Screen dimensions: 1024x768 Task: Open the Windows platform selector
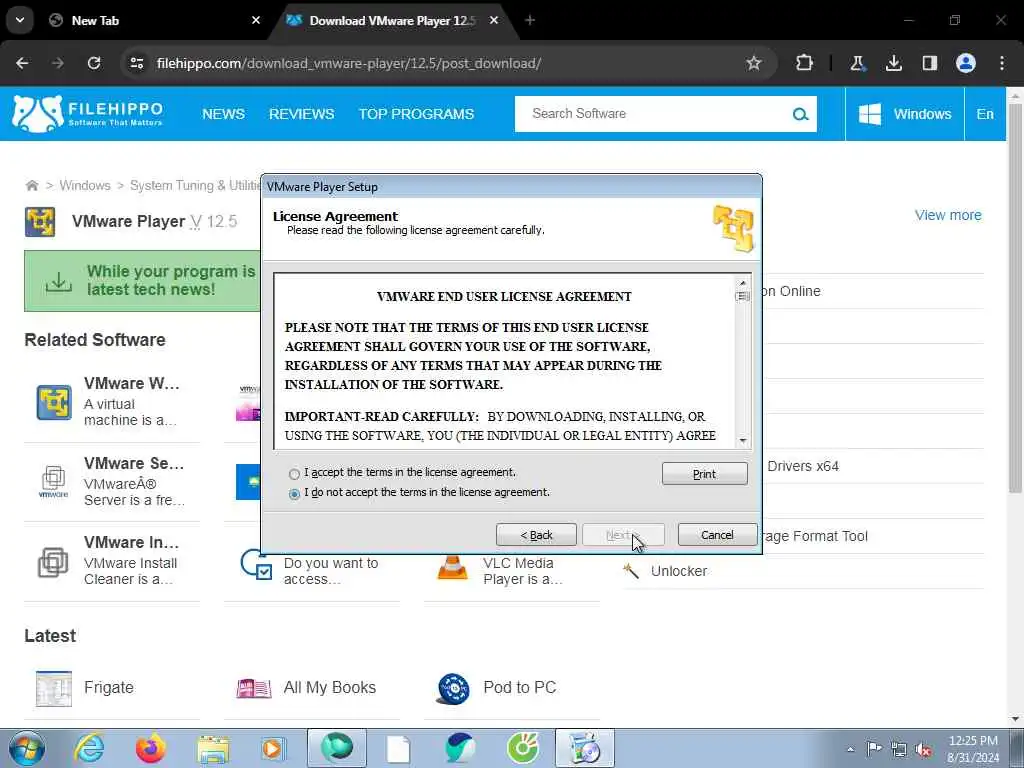[905, 114]
